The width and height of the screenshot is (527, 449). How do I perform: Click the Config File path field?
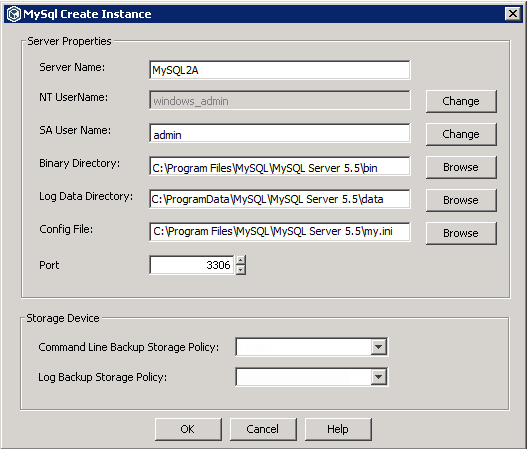click(x=280, y=232)
